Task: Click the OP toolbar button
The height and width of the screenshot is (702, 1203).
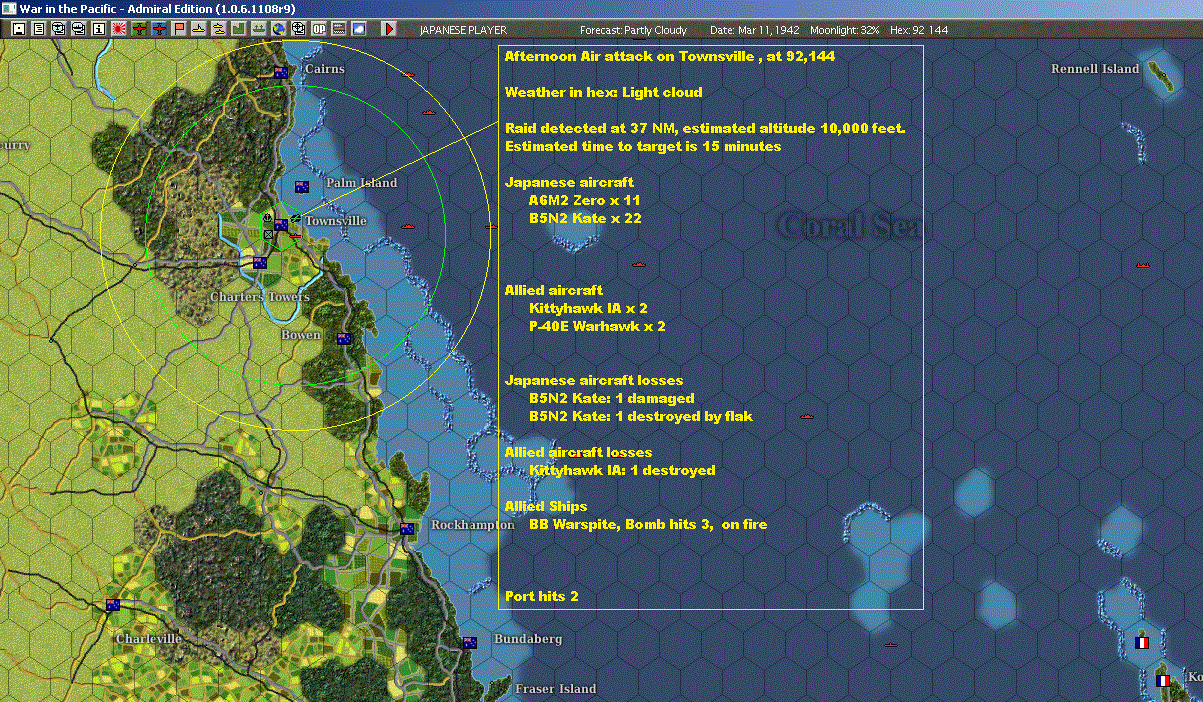Action: 318,29
